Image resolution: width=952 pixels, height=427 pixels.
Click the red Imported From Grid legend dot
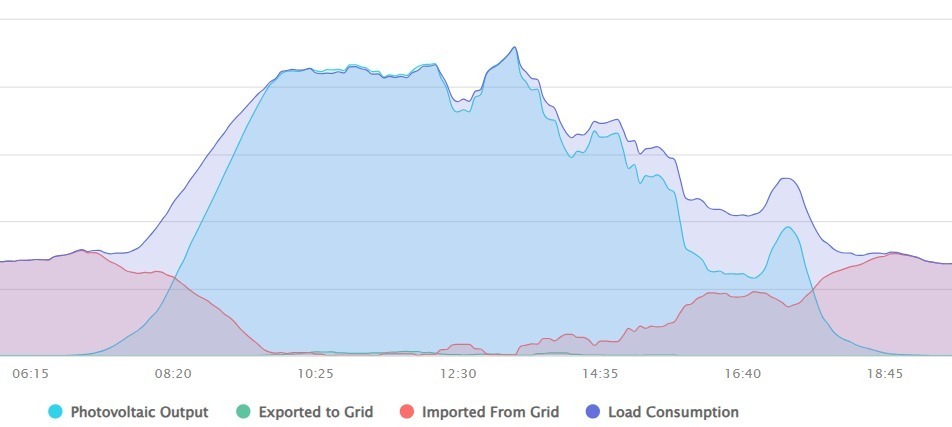coord(406,412)
